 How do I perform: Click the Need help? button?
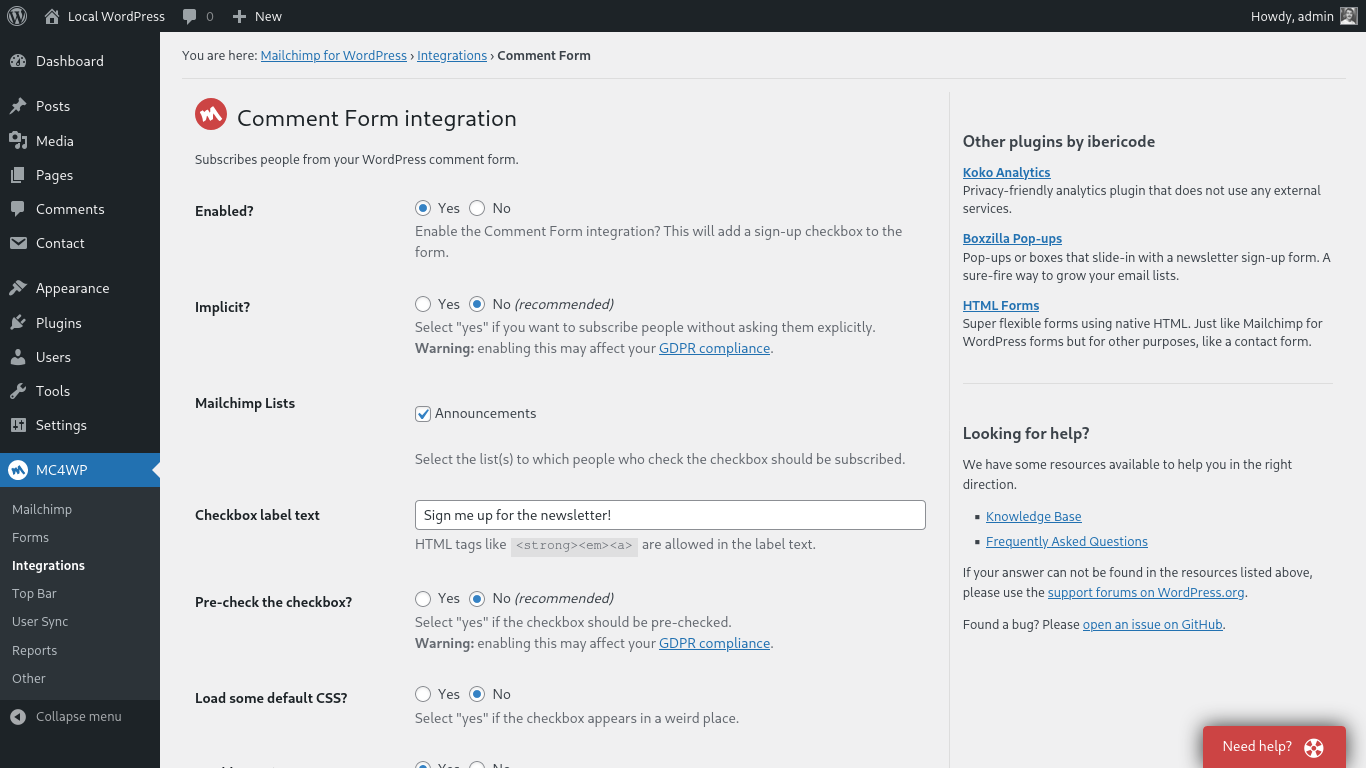[x=1273, y=746]
